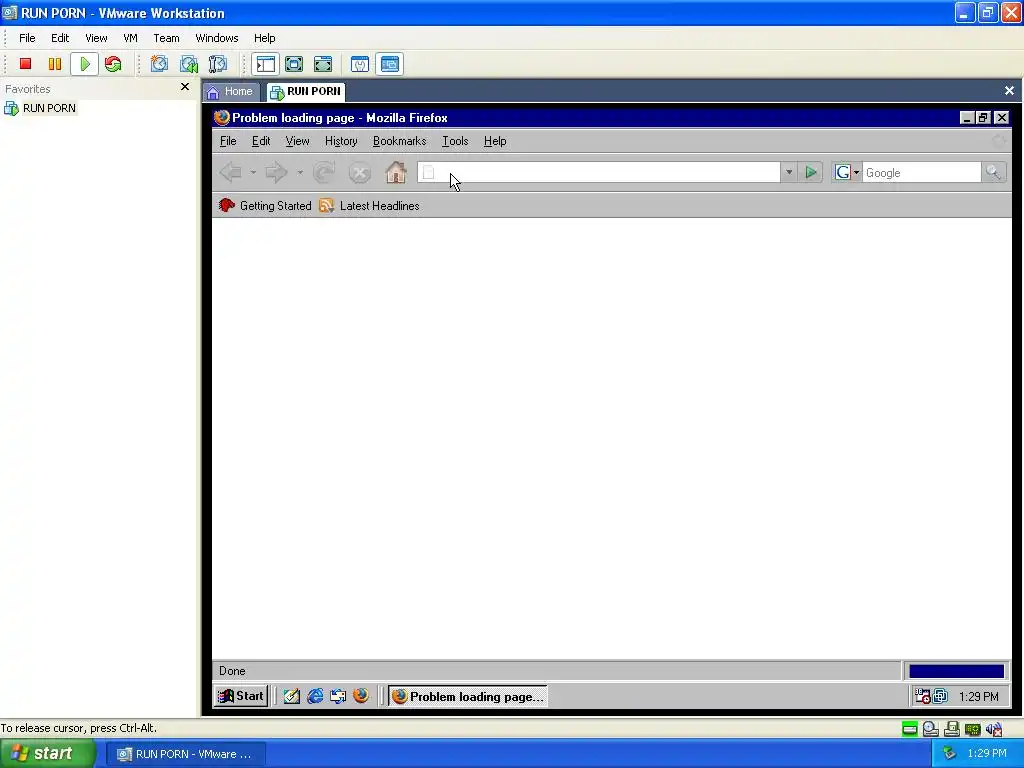The width and height of the screenshot is (1024, 768).
Task: Click inside the Firefox address bar
Action: click(x=598, y=172)
